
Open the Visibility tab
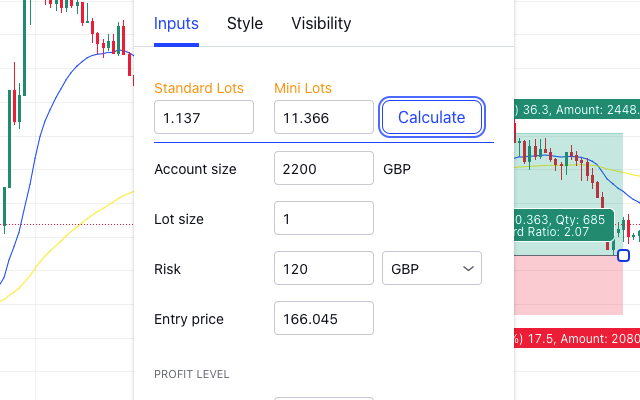(321, 23)
